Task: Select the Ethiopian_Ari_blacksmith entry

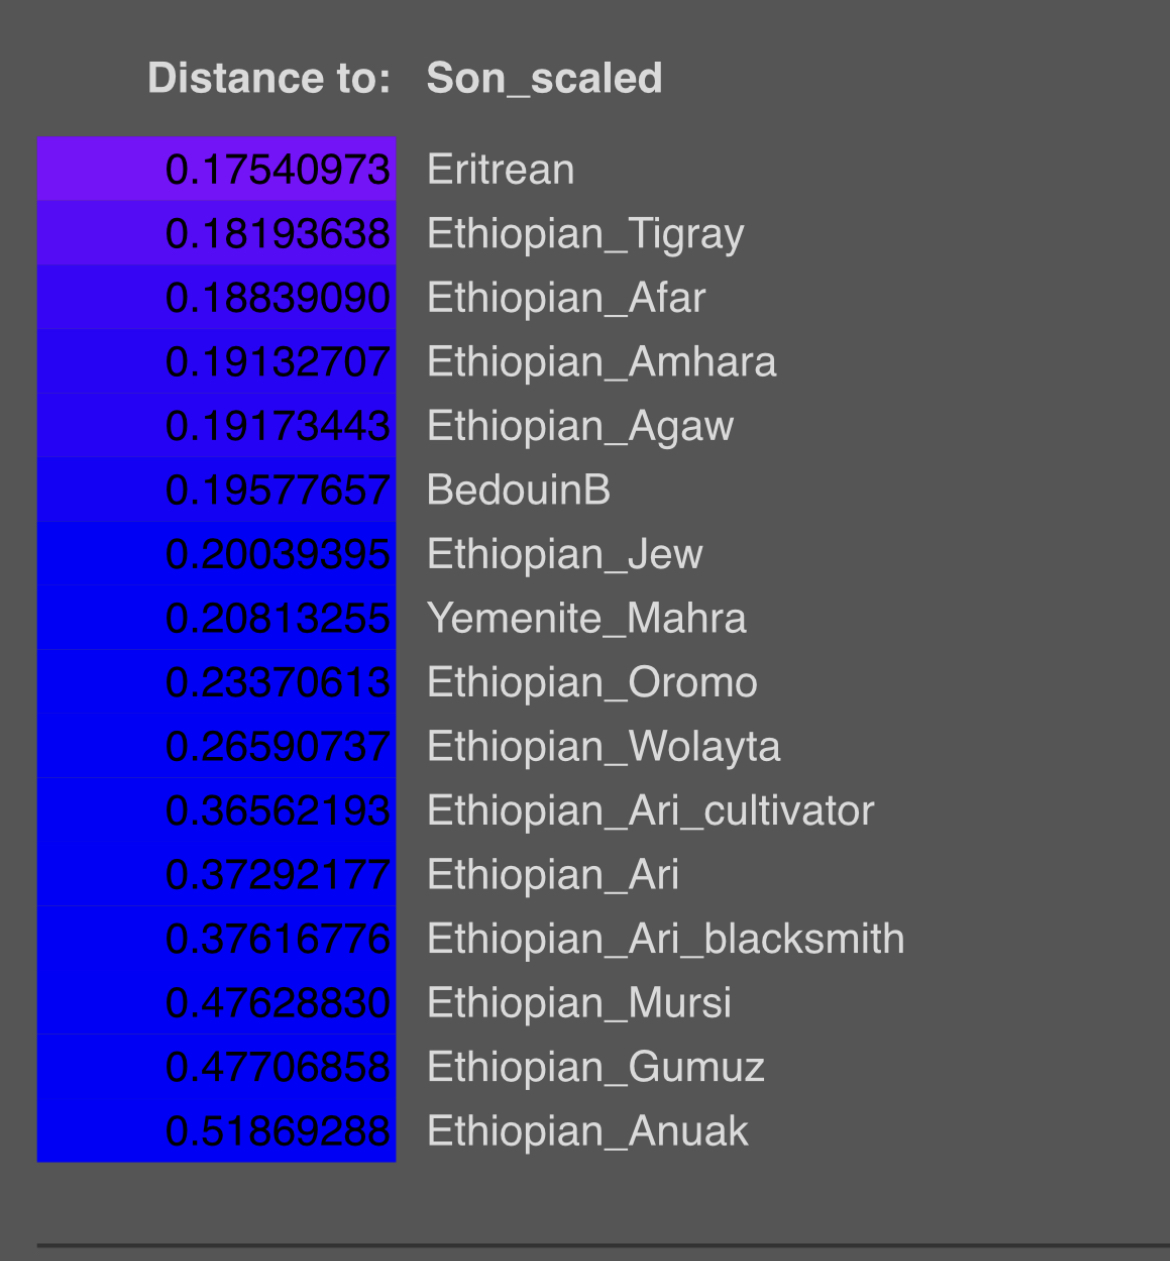Action: click(665, 939)
